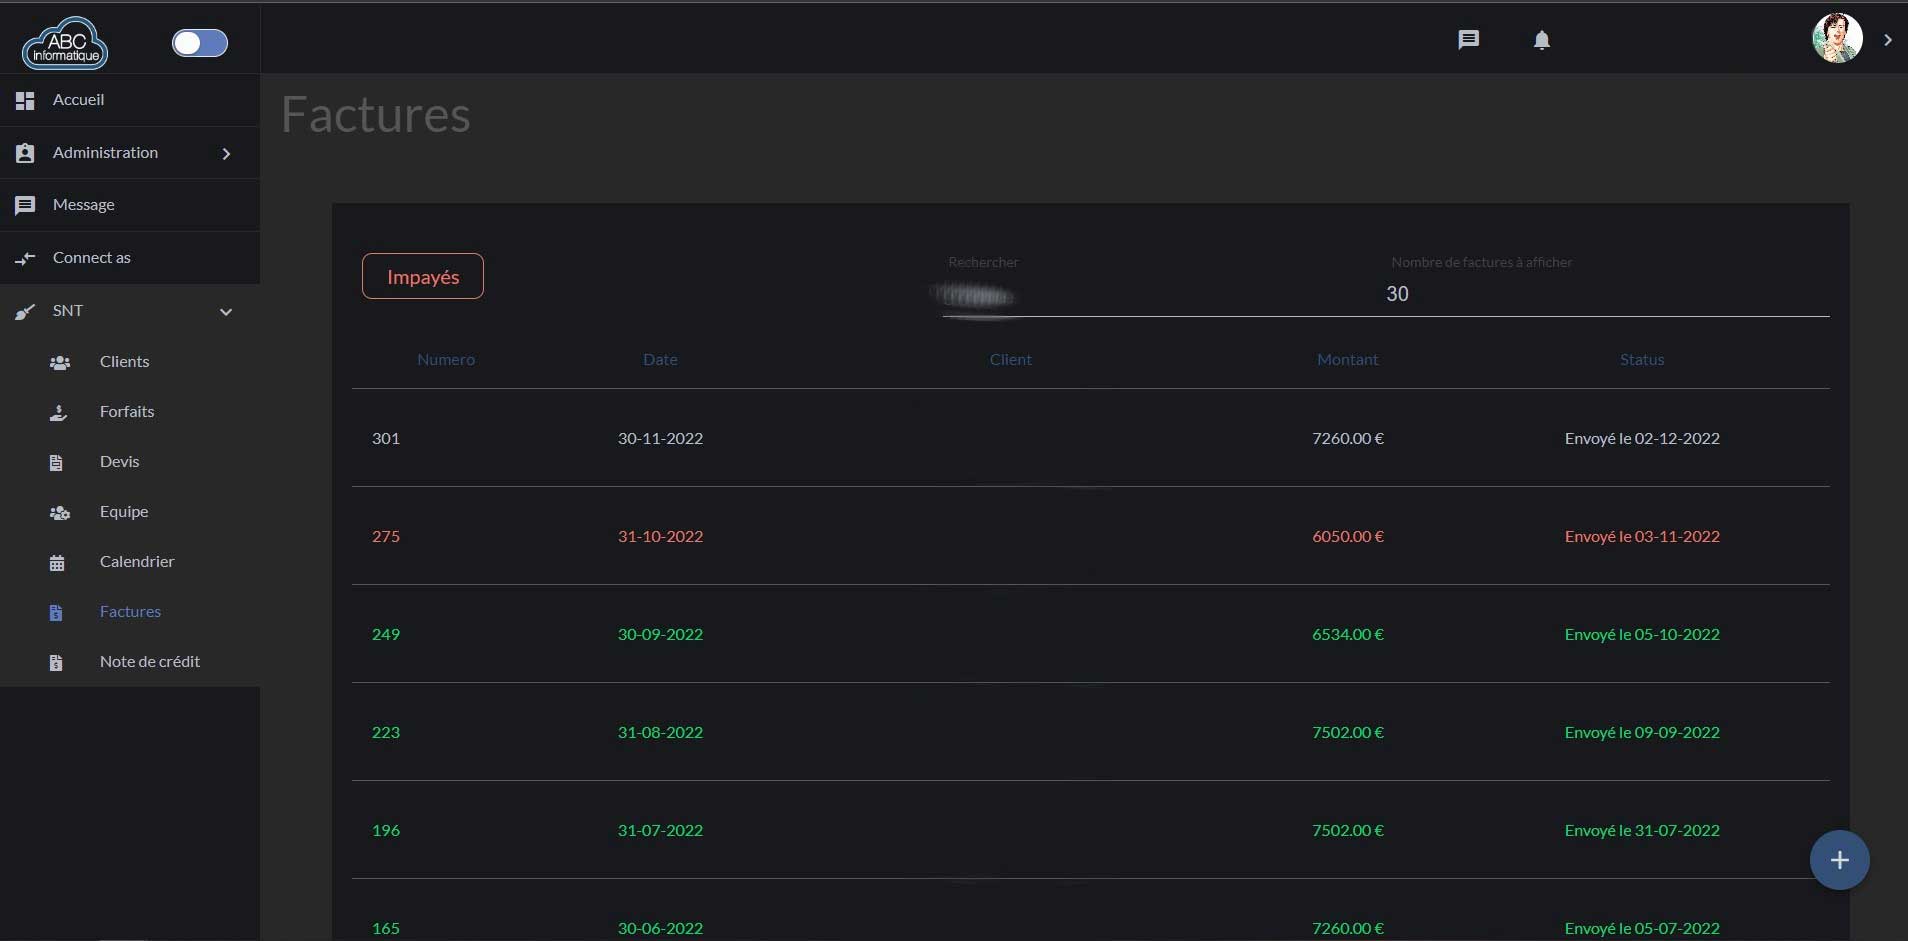Click the Forfaits hand icon
Image resolution: width=1908 pixels, height=941 pixels.
point(59,412)
